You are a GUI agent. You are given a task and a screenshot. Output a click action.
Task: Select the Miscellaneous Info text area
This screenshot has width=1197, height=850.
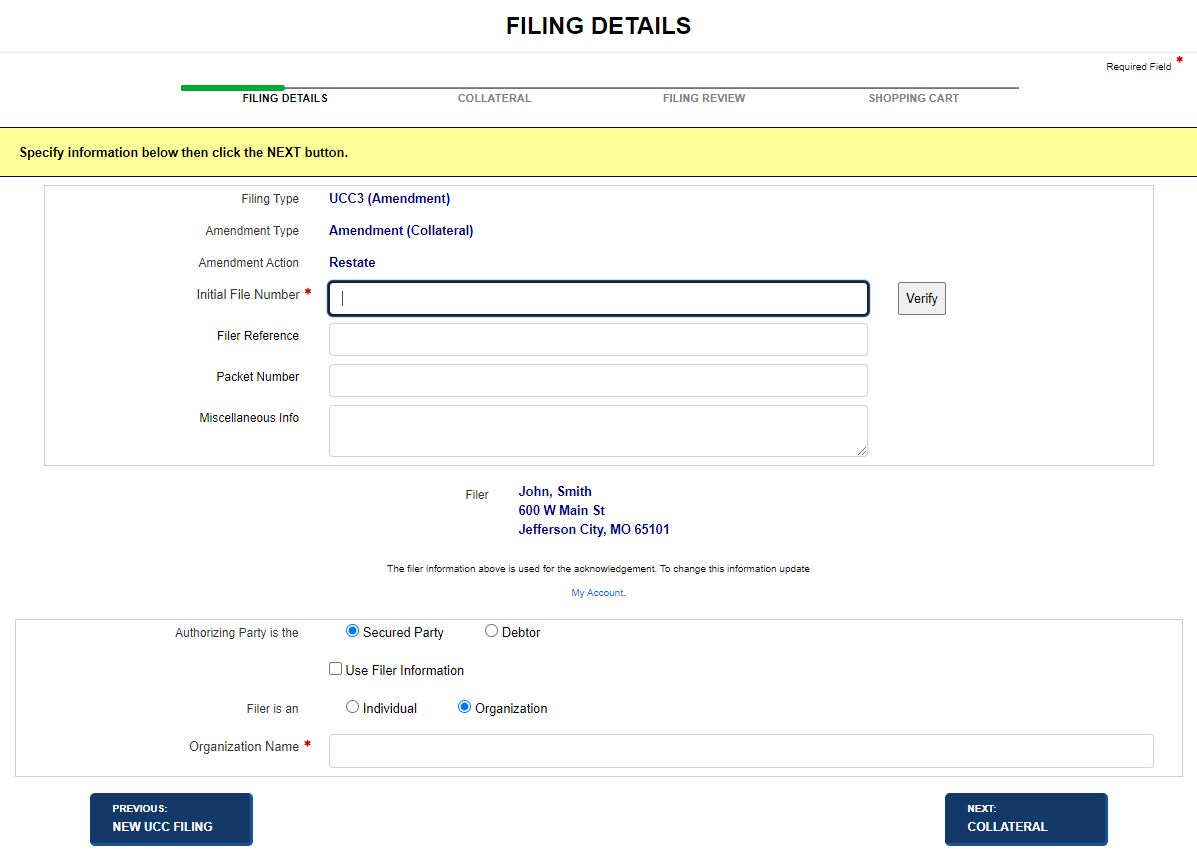click(x=597, y=428)
